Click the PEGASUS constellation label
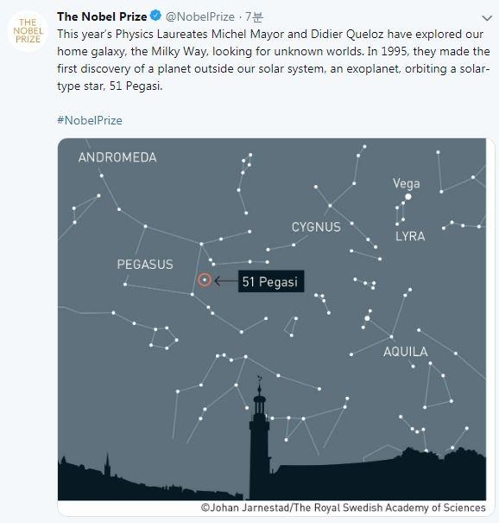The width and height of the screenshot is (499, 523). (145, 265)
